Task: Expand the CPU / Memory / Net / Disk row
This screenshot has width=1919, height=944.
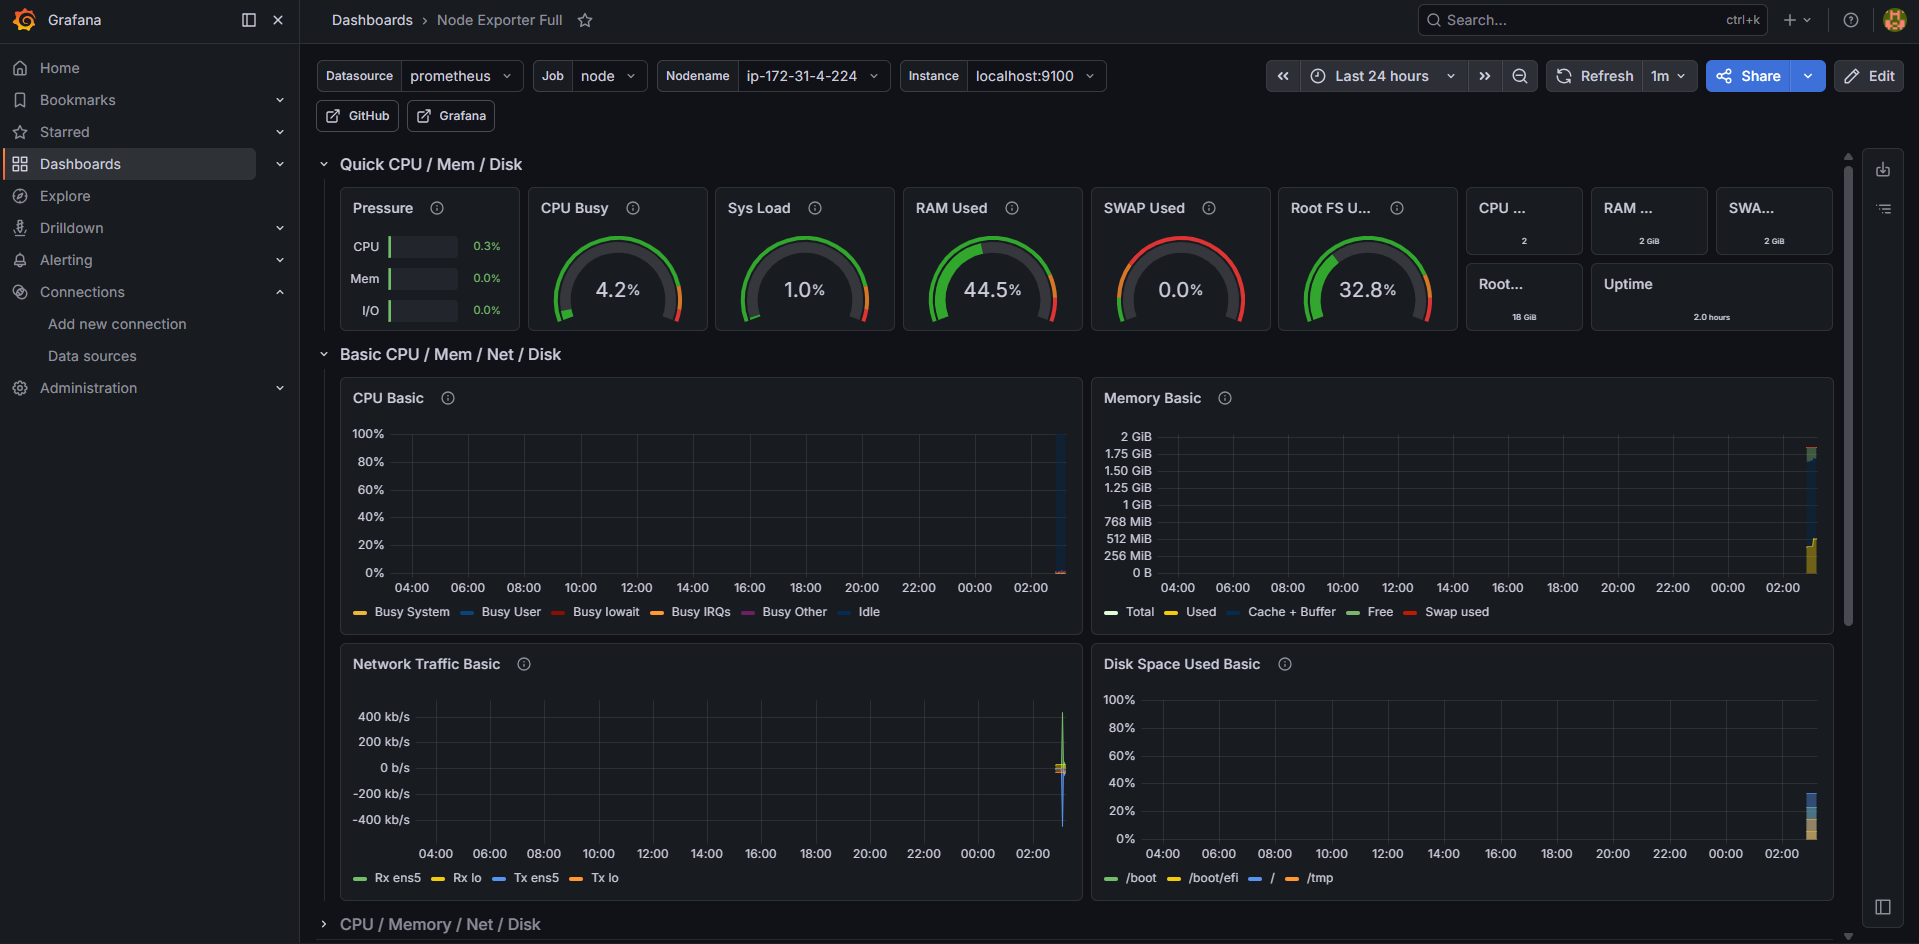Action: pyautogui.click(x=440, y=924)
